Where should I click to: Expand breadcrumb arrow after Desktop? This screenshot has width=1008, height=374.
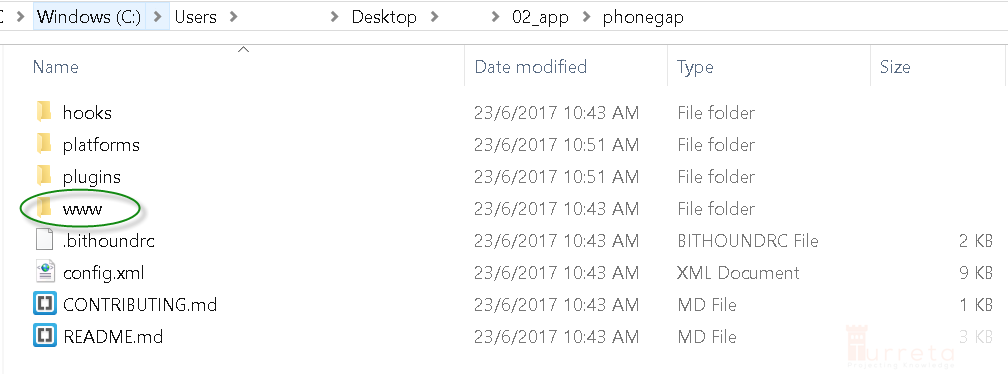point(435,17)
